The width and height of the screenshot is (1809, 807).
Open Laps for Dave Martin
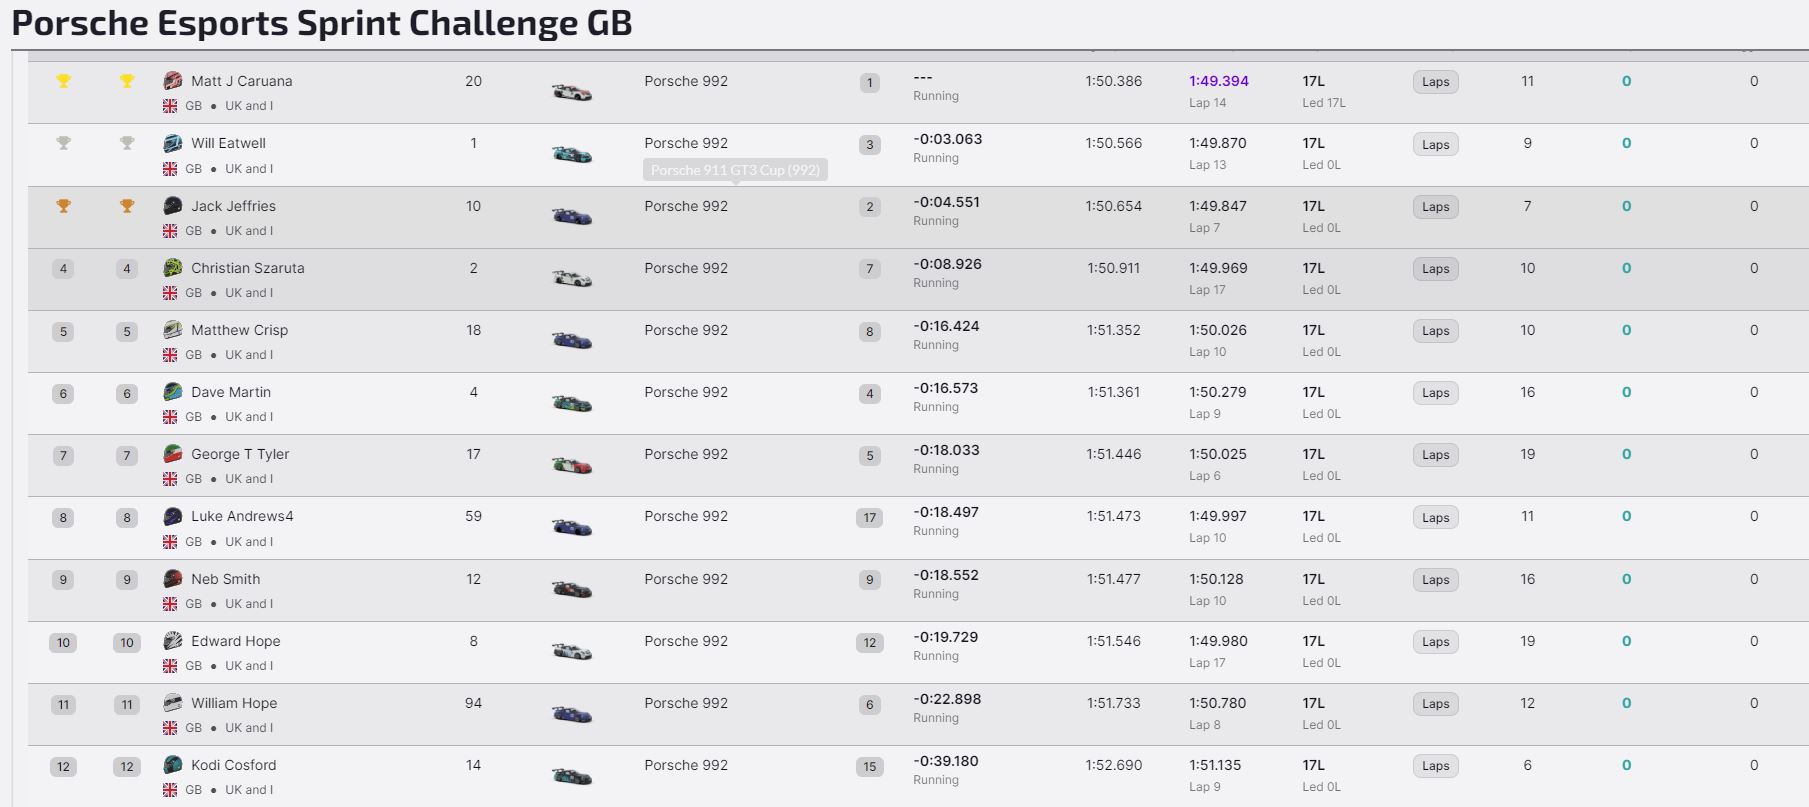1435,393
